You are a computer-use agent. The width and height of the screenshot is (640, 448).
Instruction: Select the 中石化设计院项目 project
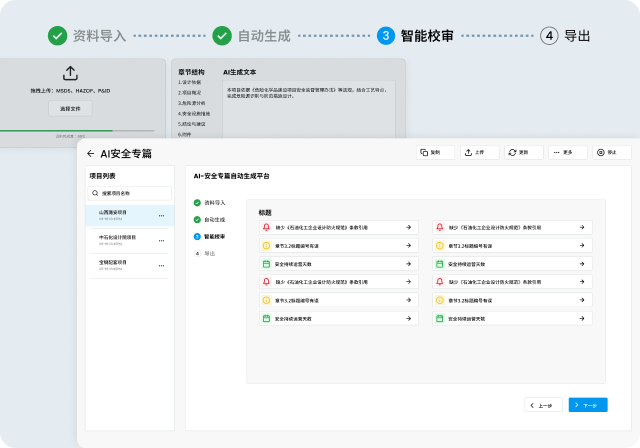(x=130, y=240)
